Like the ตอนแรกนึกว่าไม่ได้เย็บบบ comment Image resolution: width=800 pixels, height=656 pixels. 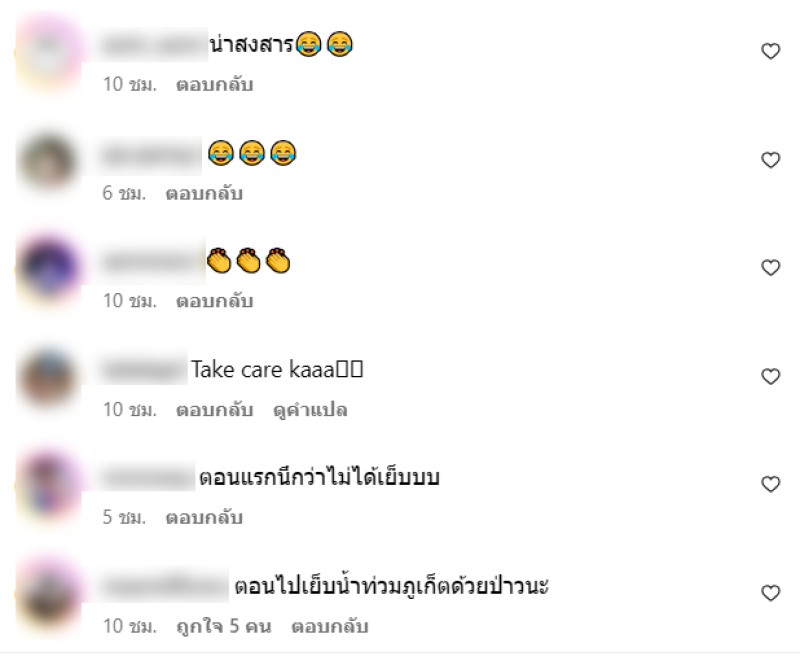click(770, 484)
